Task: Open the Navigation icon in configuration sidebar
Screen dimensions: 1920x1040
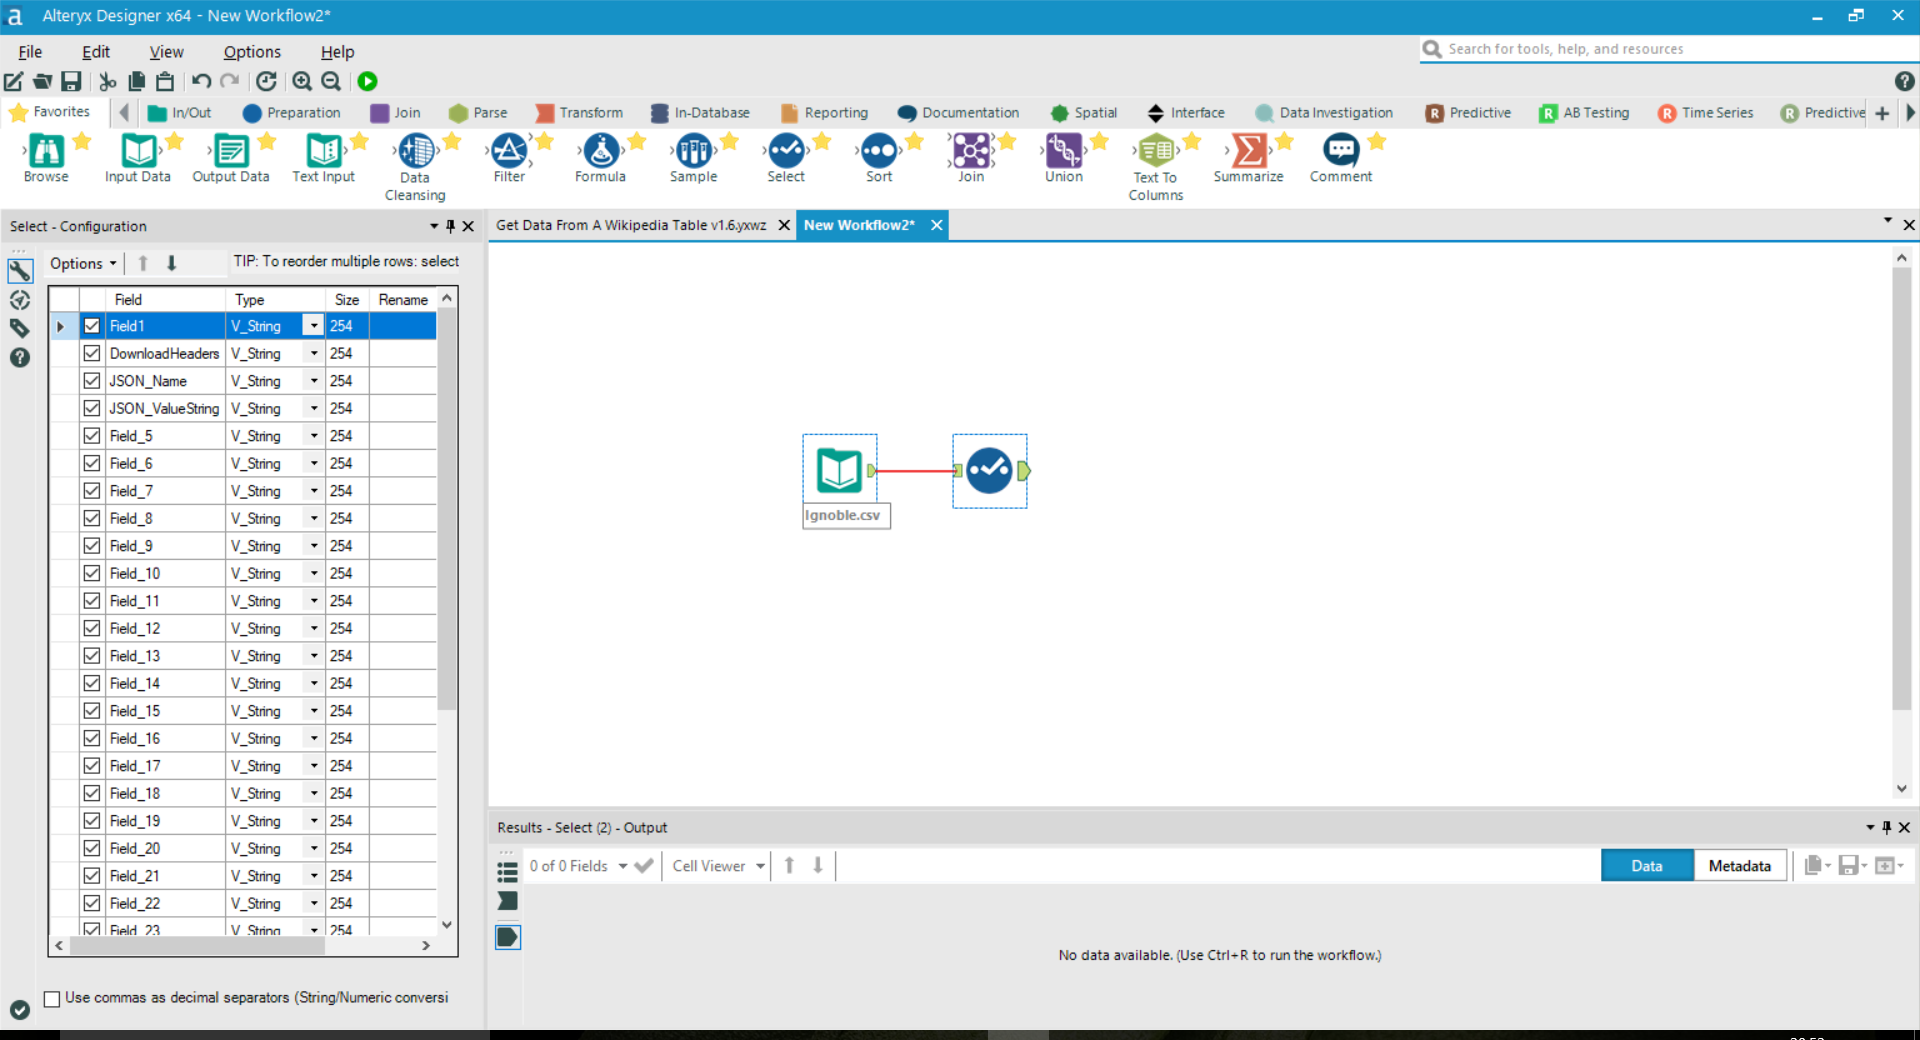Action: click(20, 299)
